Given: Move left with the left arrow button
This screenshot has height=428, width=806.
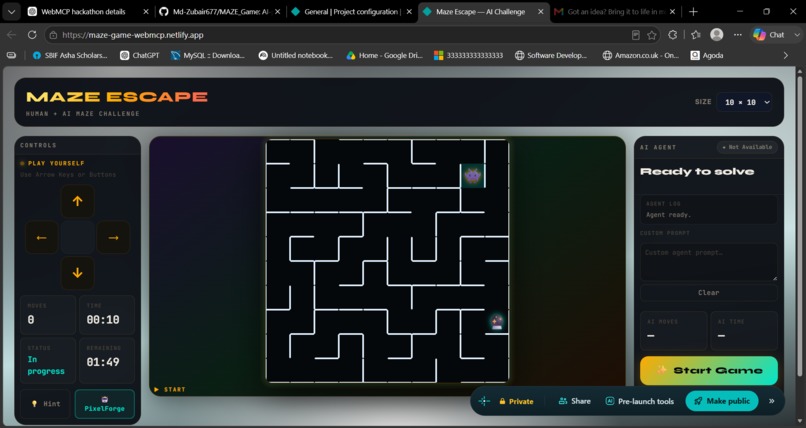Looking at the screenshot, I should click(x=42, y=237).
